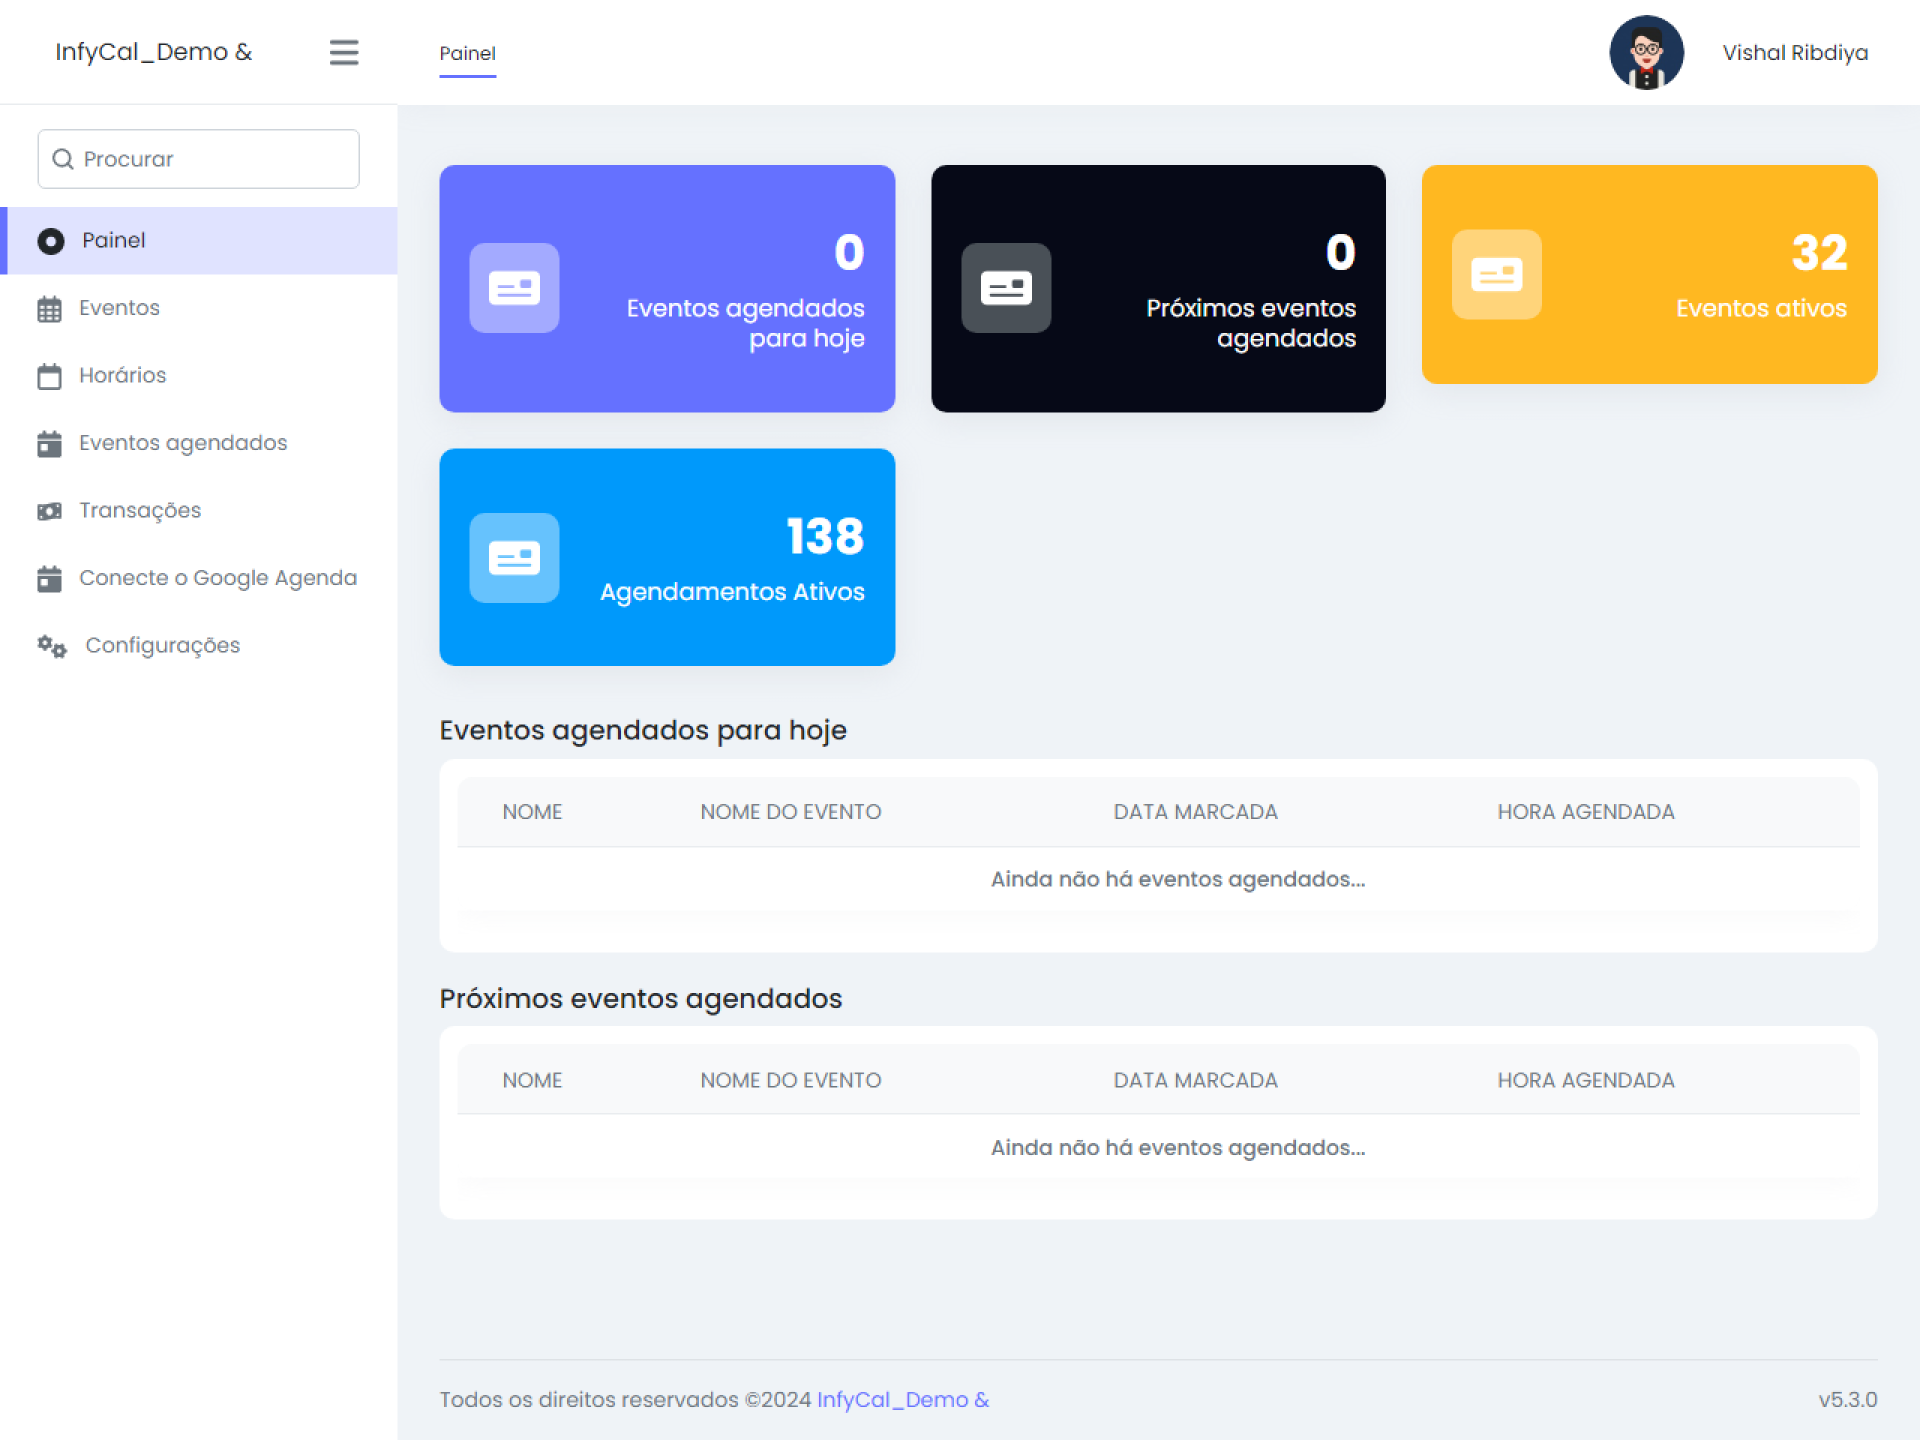Click the card icon on yellow Eventos ativos tile

click(1496, 274)
